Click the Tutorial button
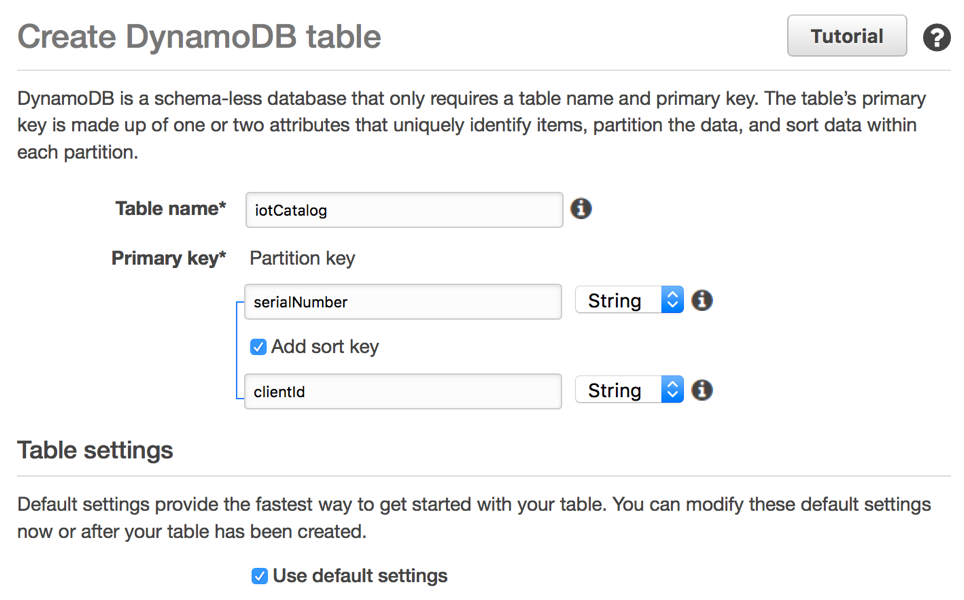 click(847, 36)
